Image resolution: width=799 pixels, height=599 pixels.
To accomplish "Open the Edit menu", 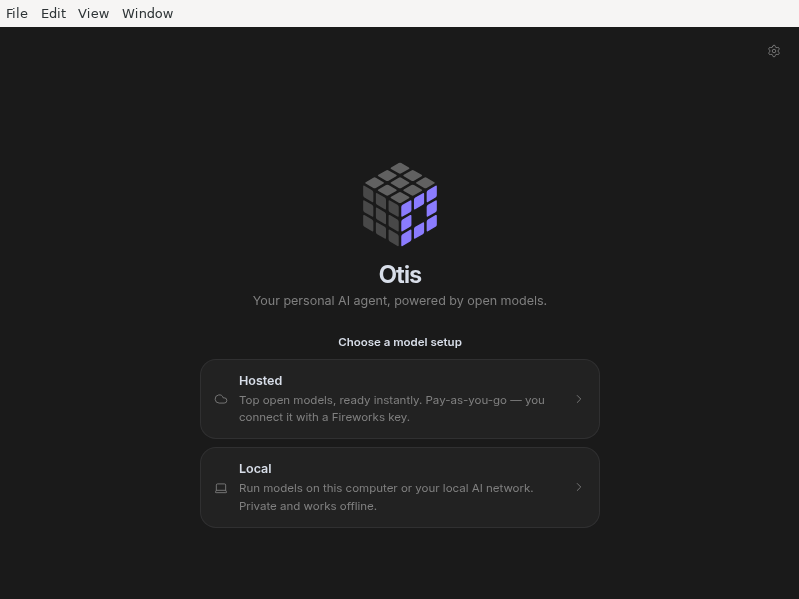I will pyautogui.click(x=54, y=14).
